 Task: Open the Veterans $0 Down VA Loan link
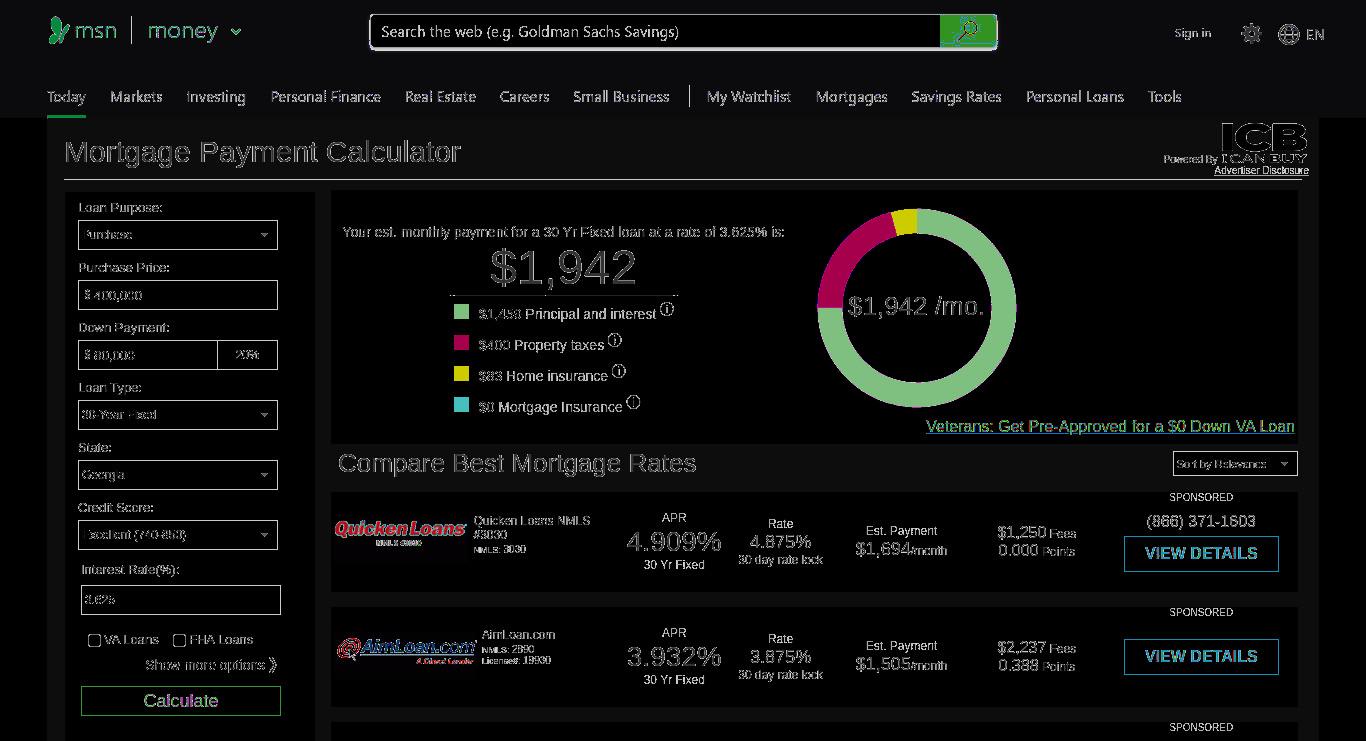coord(1110,426)
